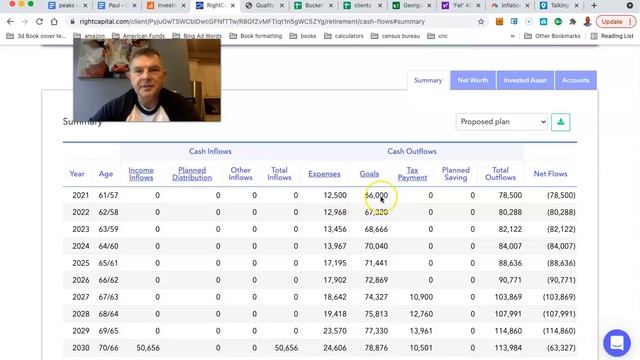Click the Chrome Update button
This screenshot has width=640, height=360.
click(616, 22)
